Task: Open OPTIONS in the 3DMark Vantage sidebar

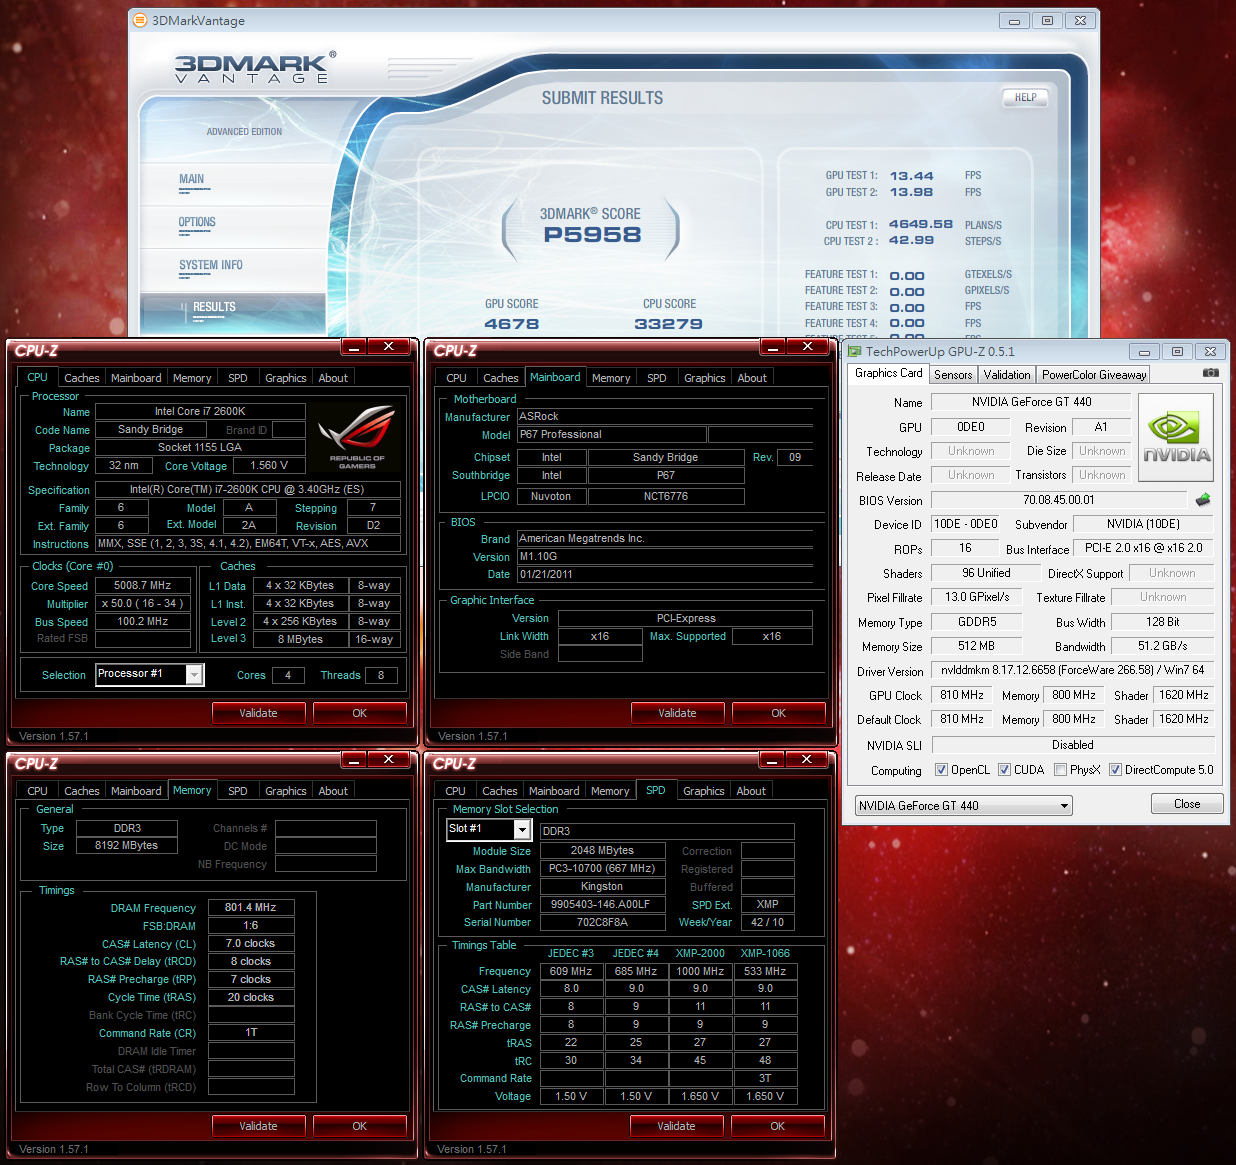Action: coord(197,223)
